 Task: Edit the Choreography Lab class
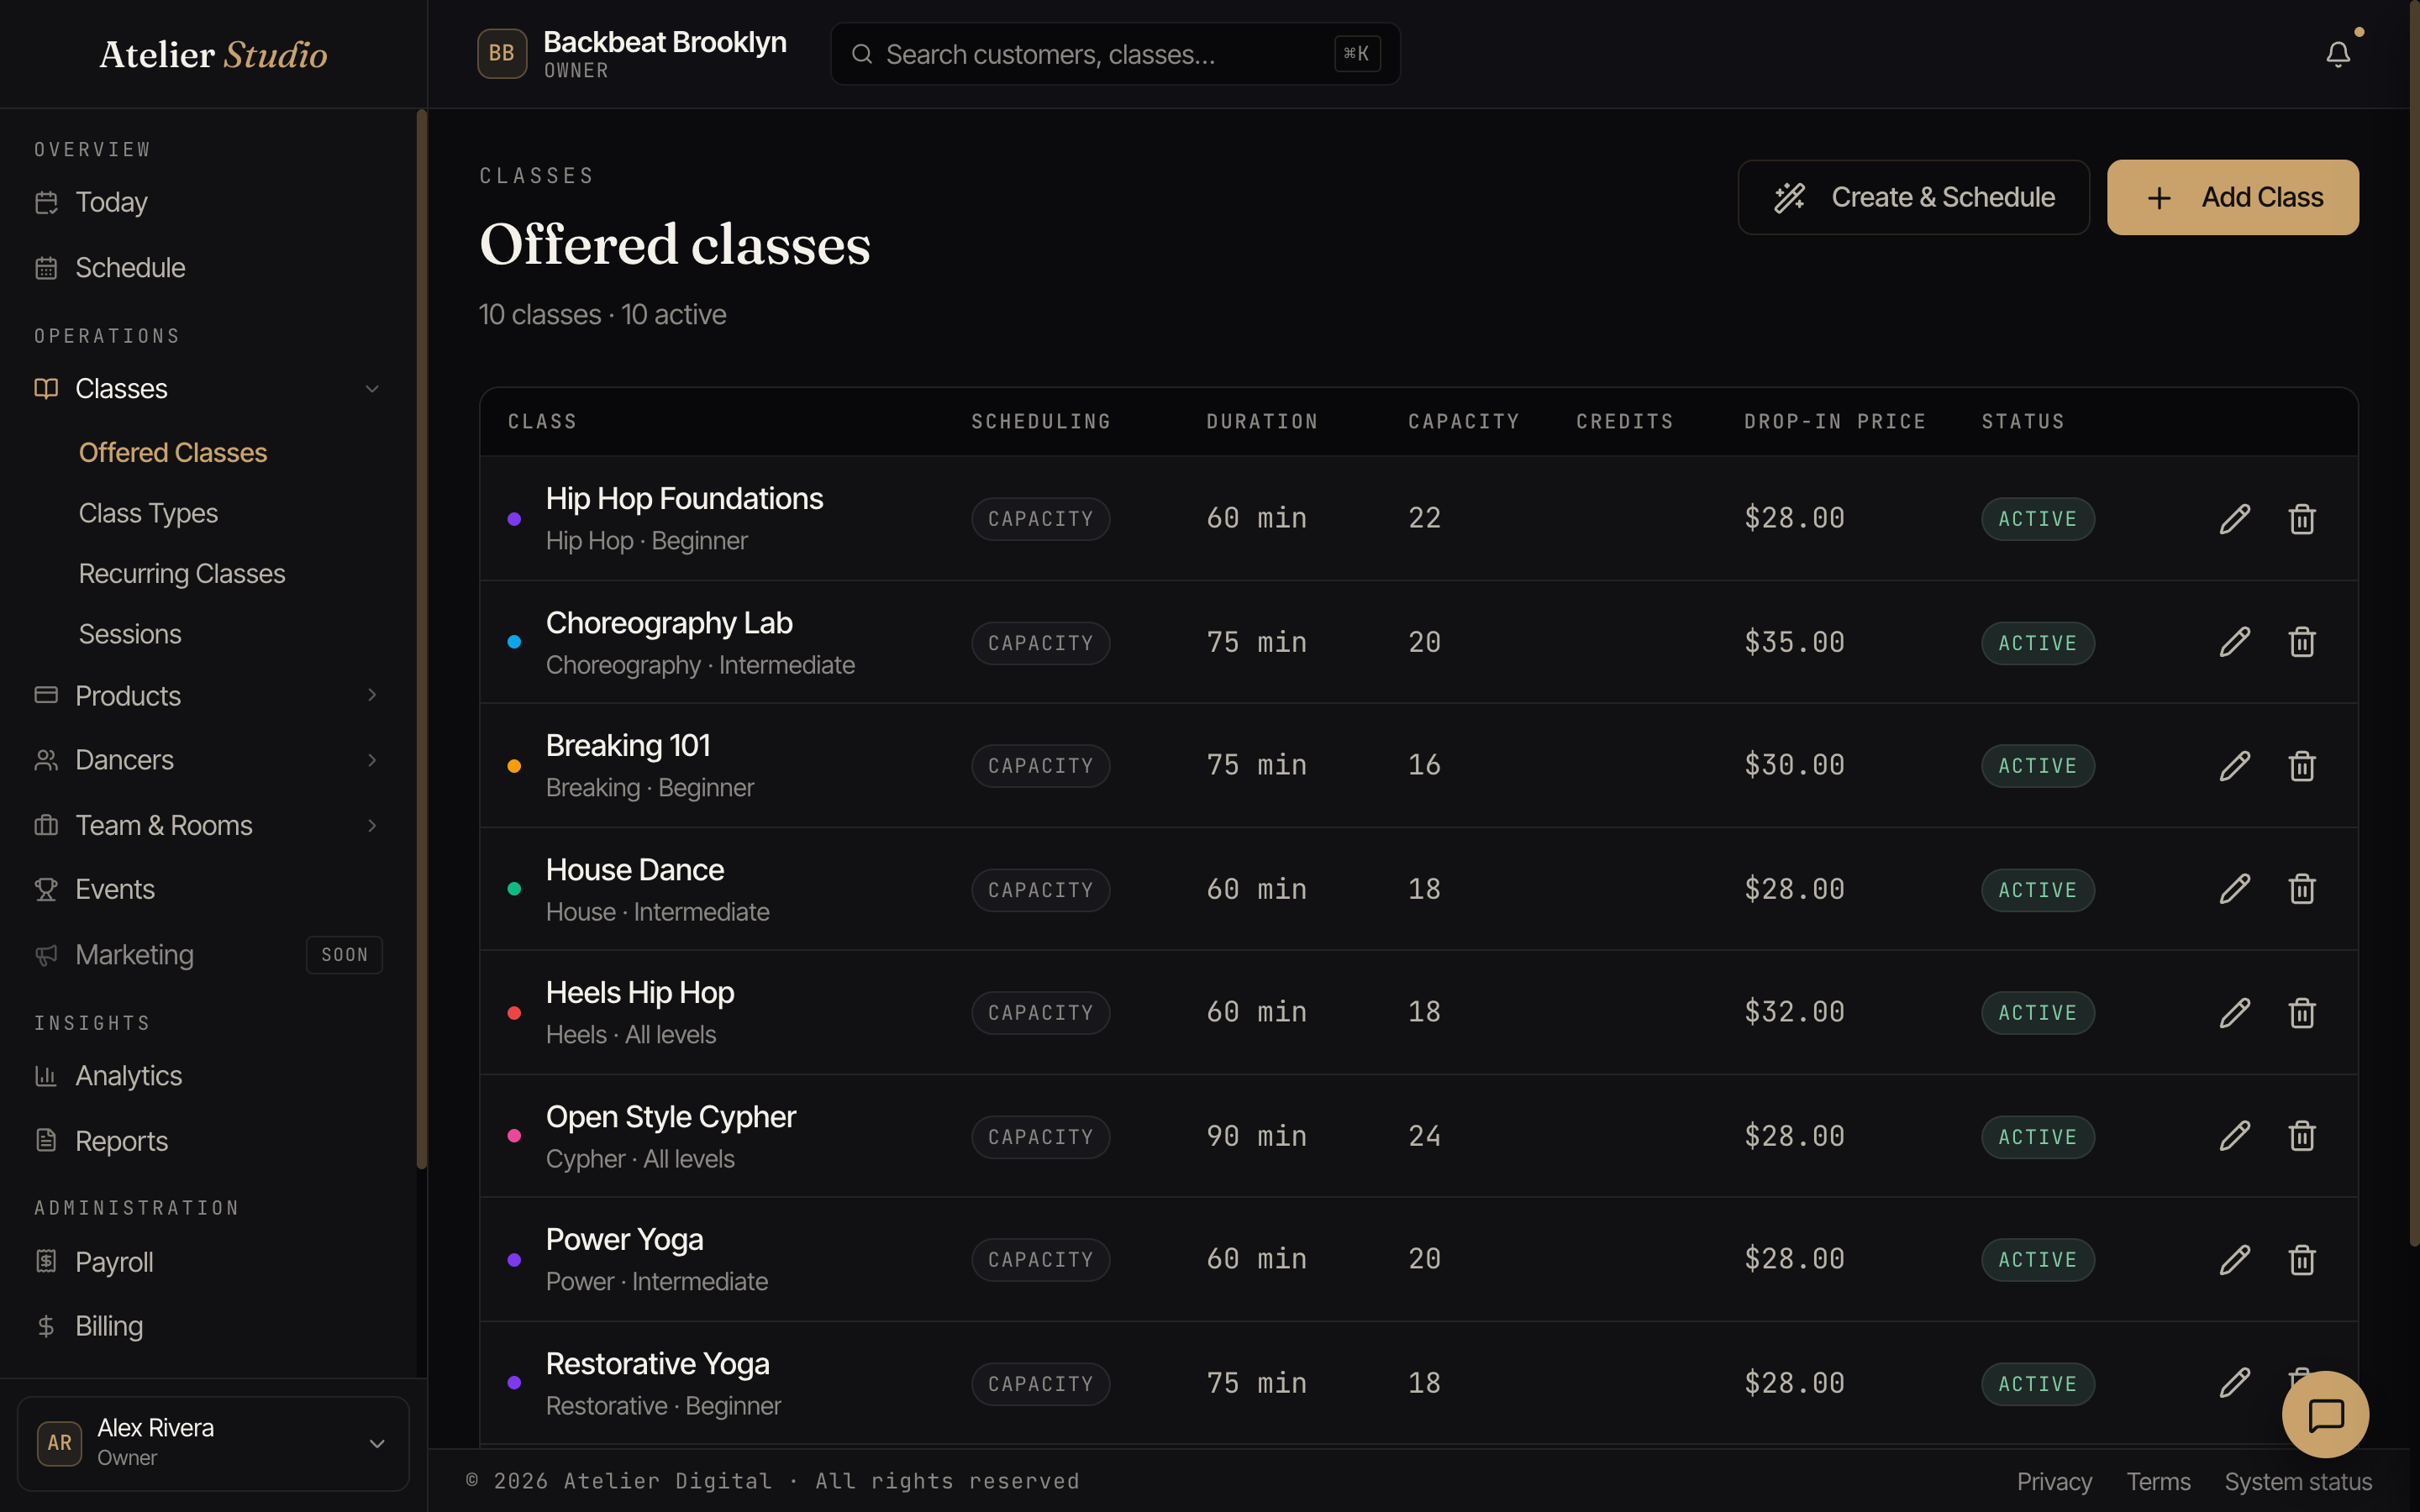pos(2235,642)
